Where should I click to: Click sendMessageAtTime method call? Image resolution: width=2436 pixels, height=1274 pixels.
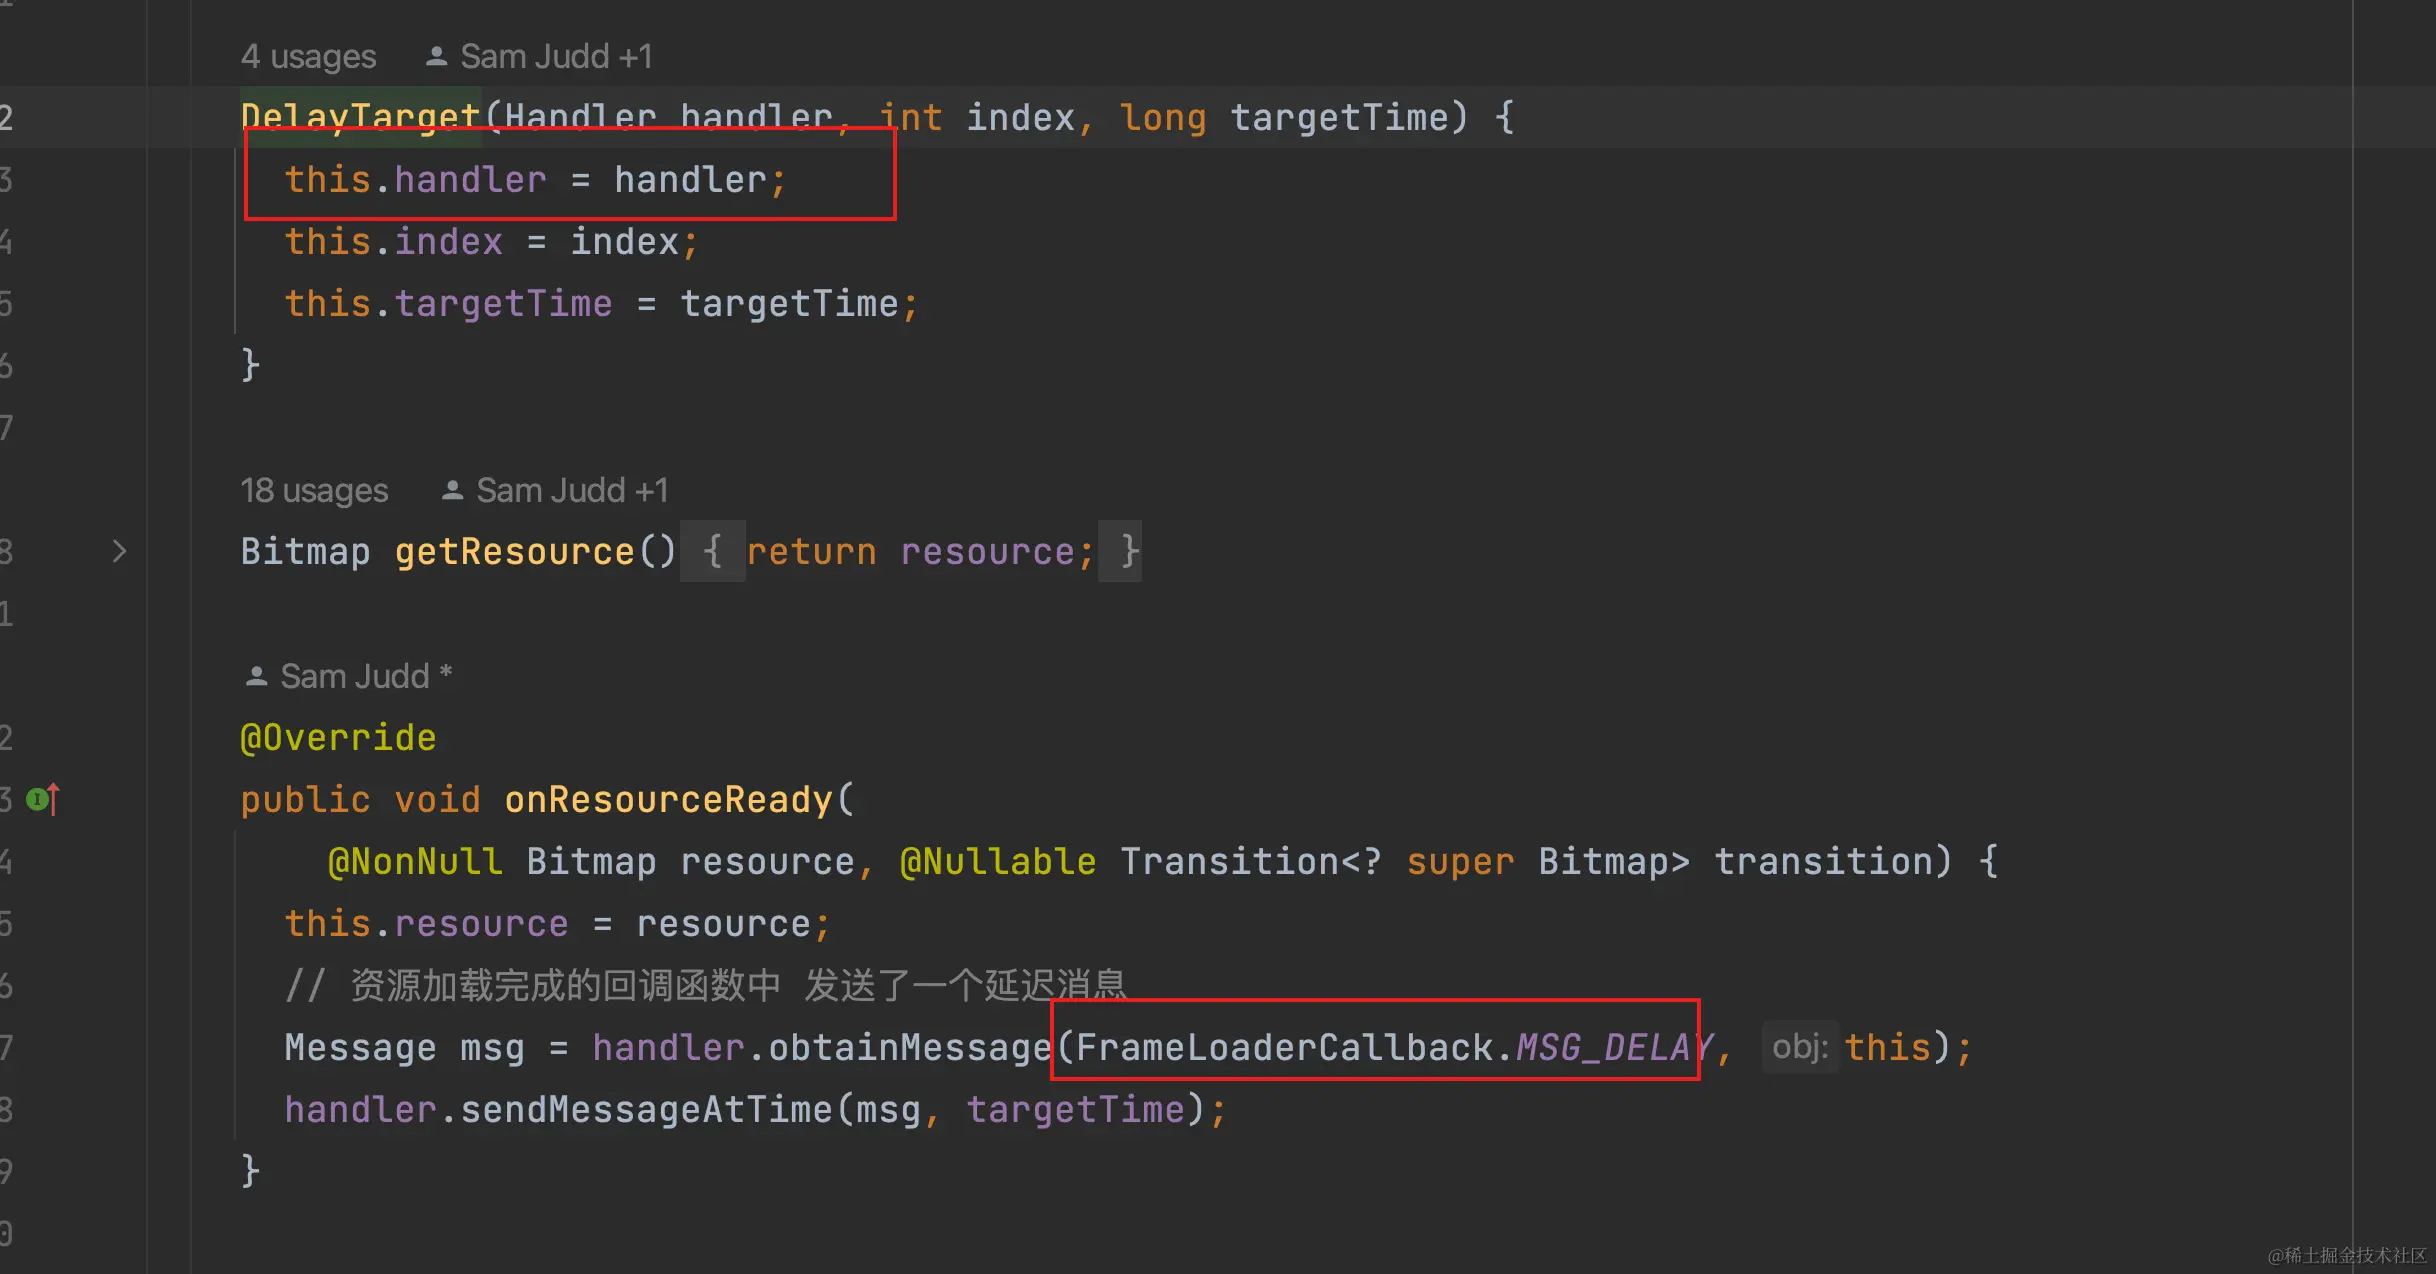click(645, 1109)
